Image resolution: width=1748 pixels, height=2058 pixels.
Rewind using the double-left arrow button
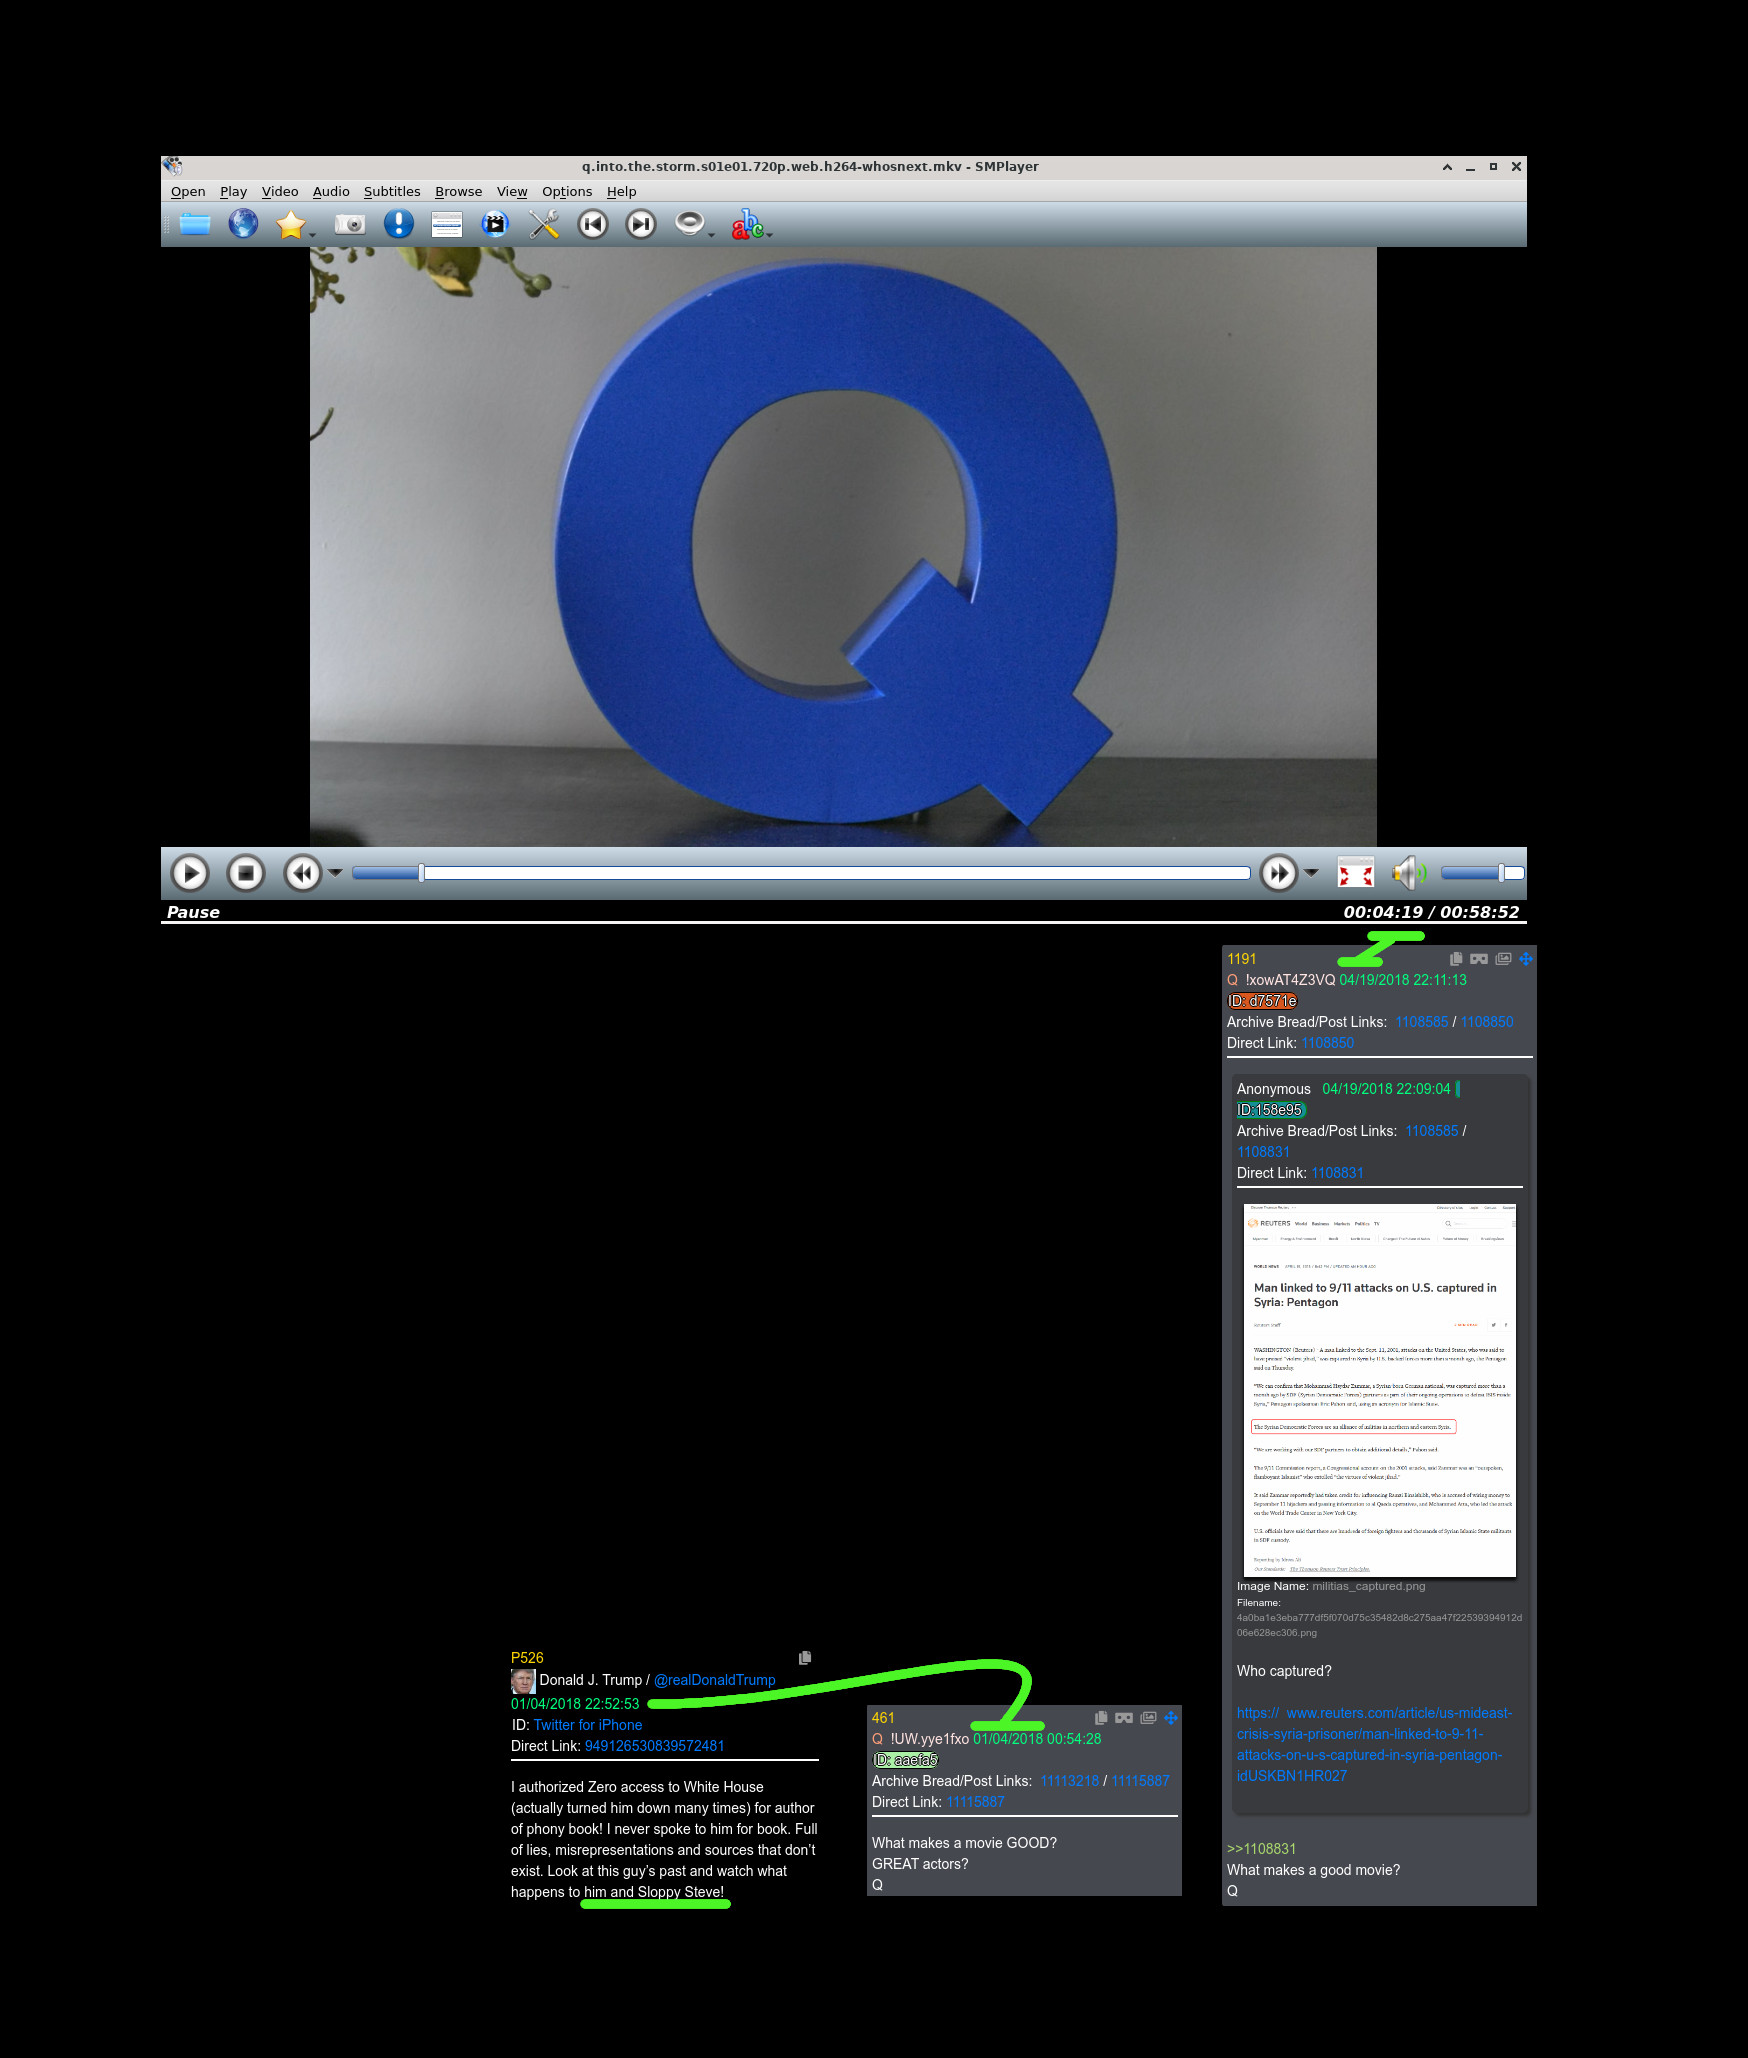pos(303,873)
